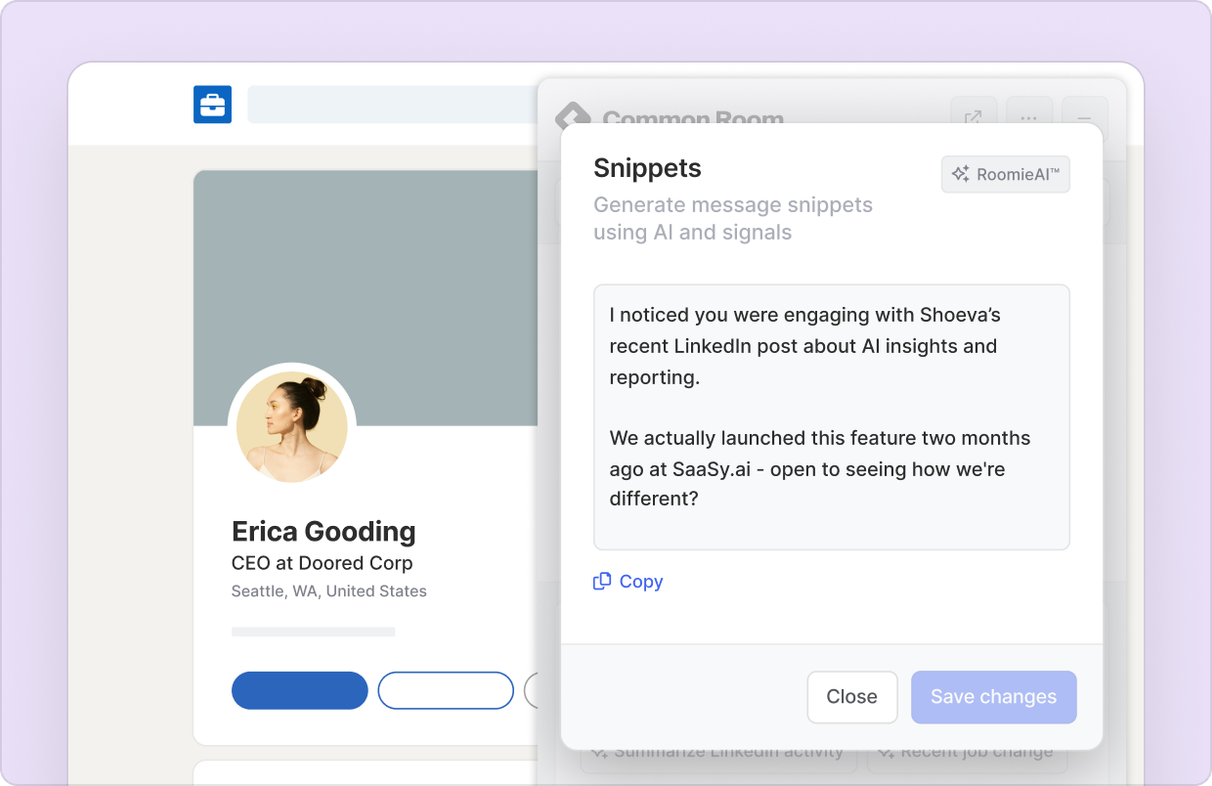Copy the generated snippet via Copy link
The image size is (1212, 786).
coord(628,581)
